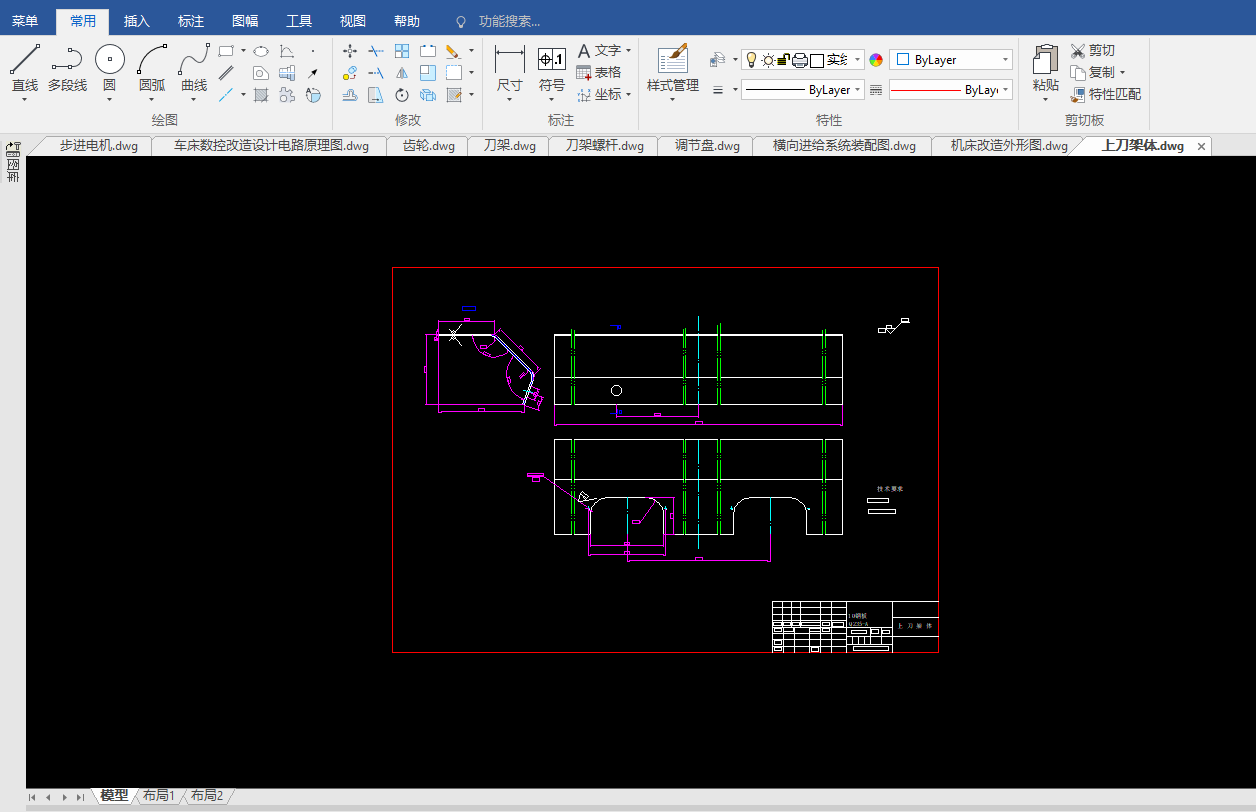Screen dimensions: 1256x812
Task: Open the color wheel picker
Action: [876, 60]
